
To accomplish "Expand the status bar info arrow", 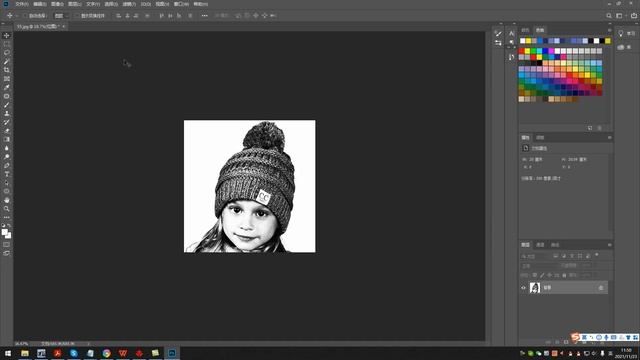I will [88, 344].
